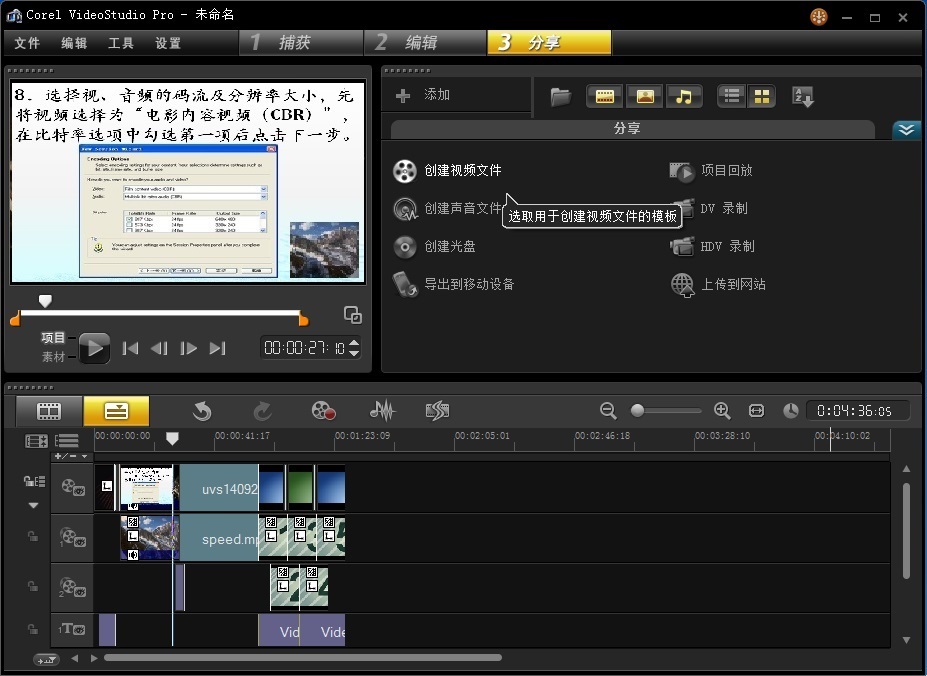This screenshot has width=927, height=676.
Task: Click the 创建光盘 (create disc) icon
Action: pos(404,247)
